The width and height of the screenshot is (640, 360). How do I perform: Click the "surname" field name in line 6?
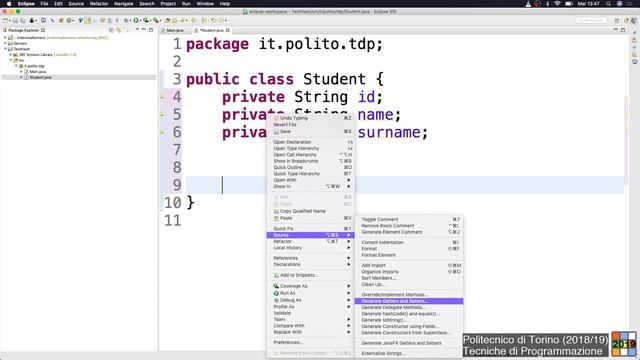tap(389, 132)
